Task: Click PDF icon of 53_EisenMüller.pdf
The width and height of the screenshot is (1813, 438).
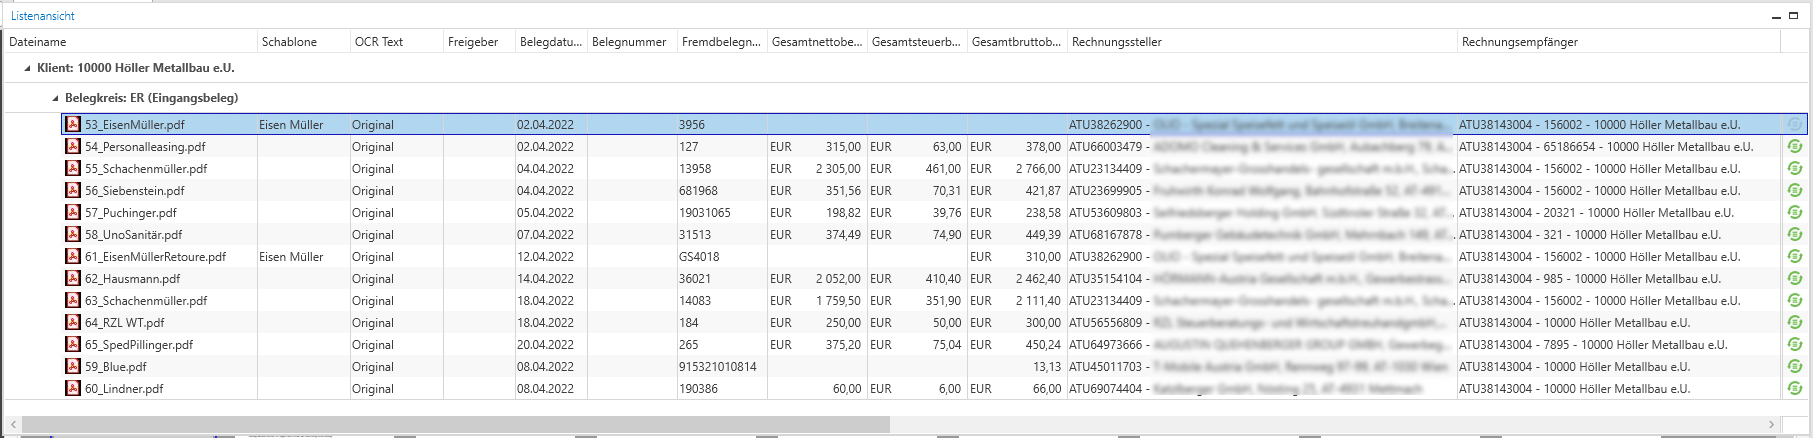Action: click(73, 125)
